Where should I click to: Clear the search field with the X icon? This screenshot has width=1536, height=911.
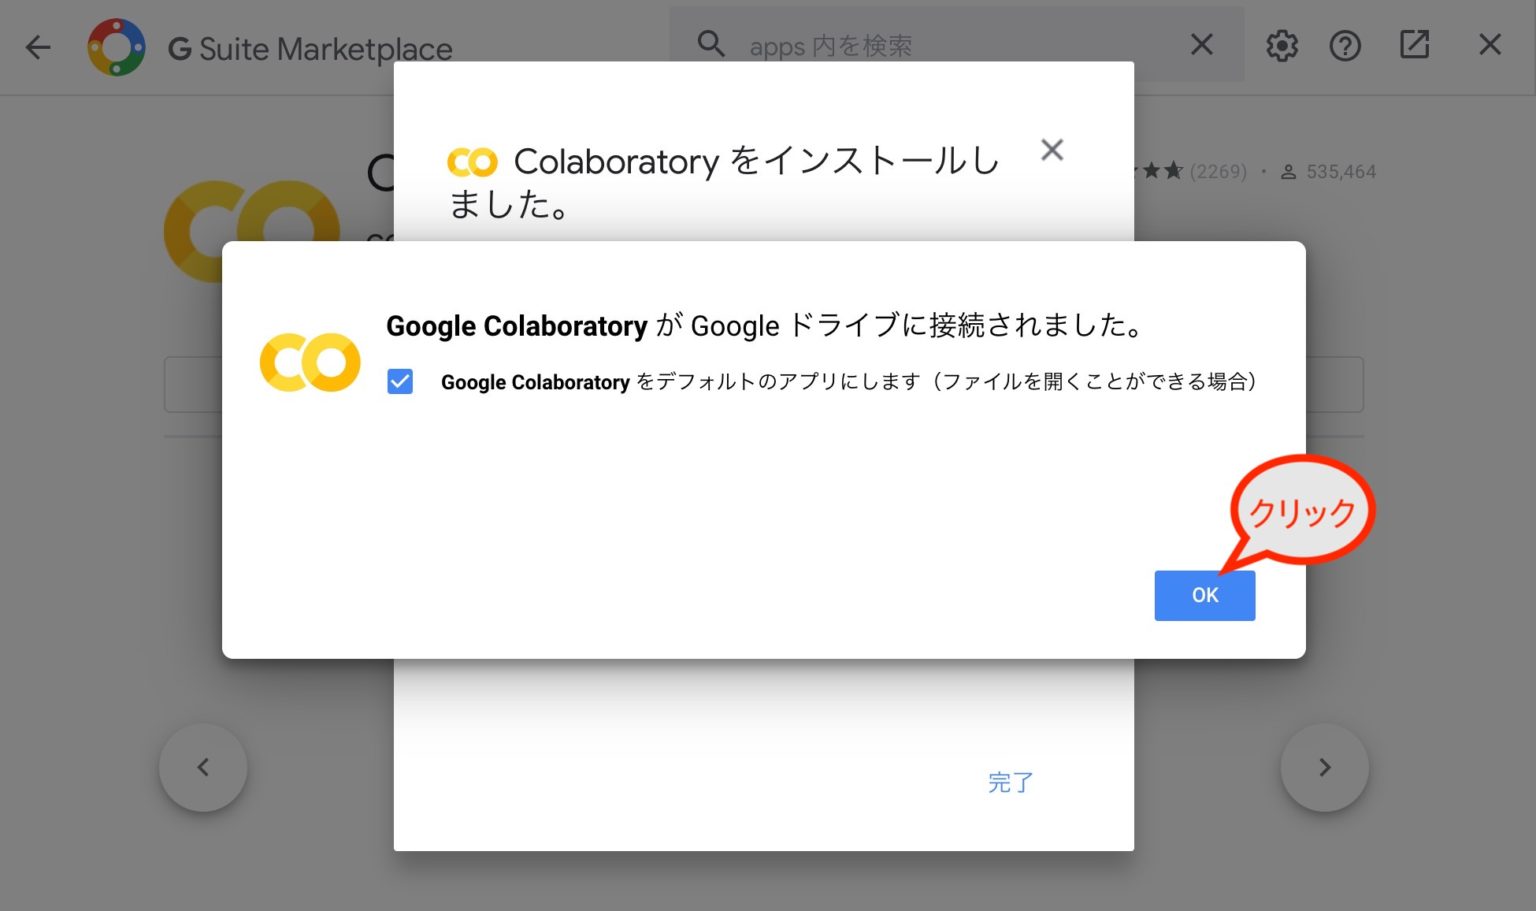(x=1201, y=44)
